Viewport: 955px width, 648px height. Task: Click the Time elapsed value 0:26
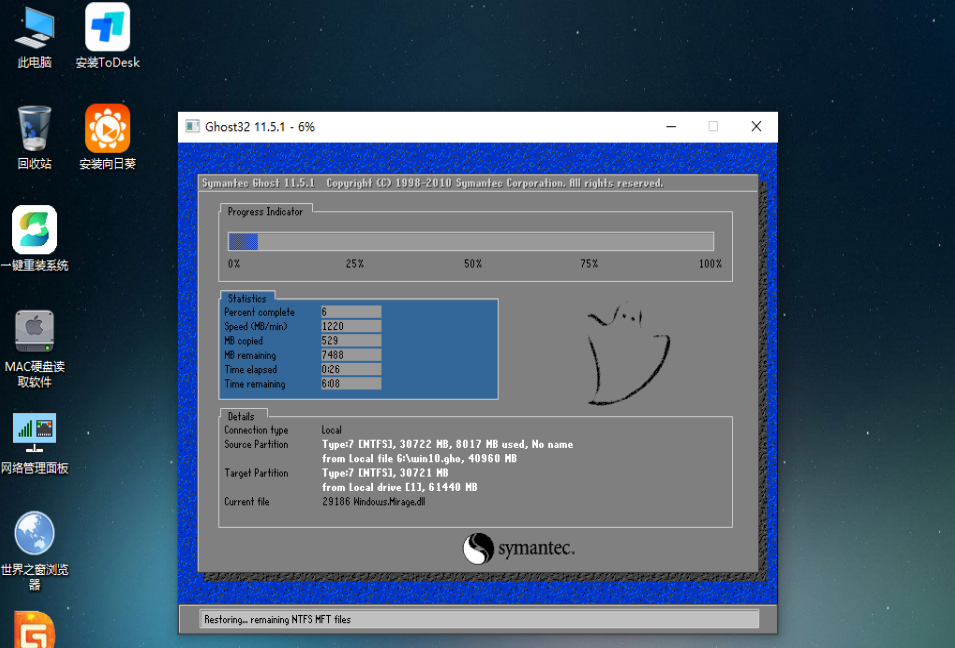pyautogui.click(x=351, y=369)
